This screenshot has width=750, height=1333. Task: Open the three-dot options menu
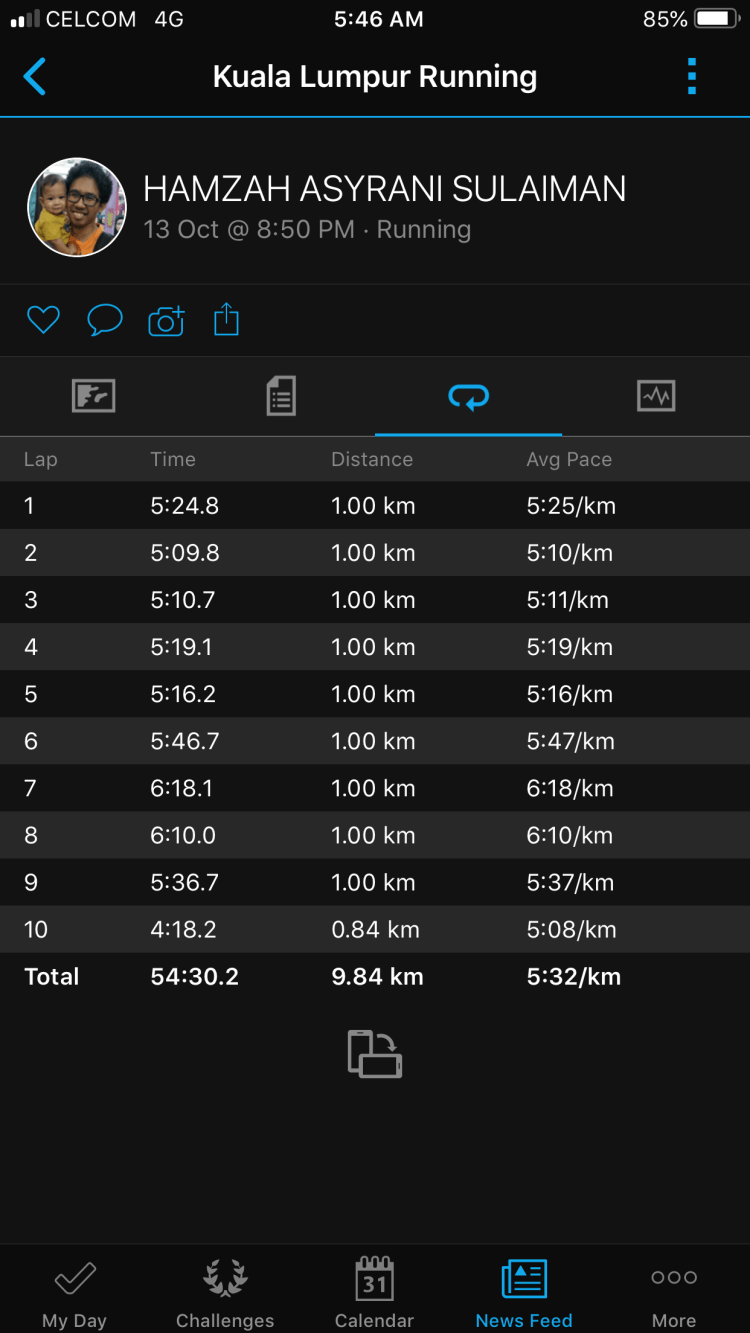(691, 77)
